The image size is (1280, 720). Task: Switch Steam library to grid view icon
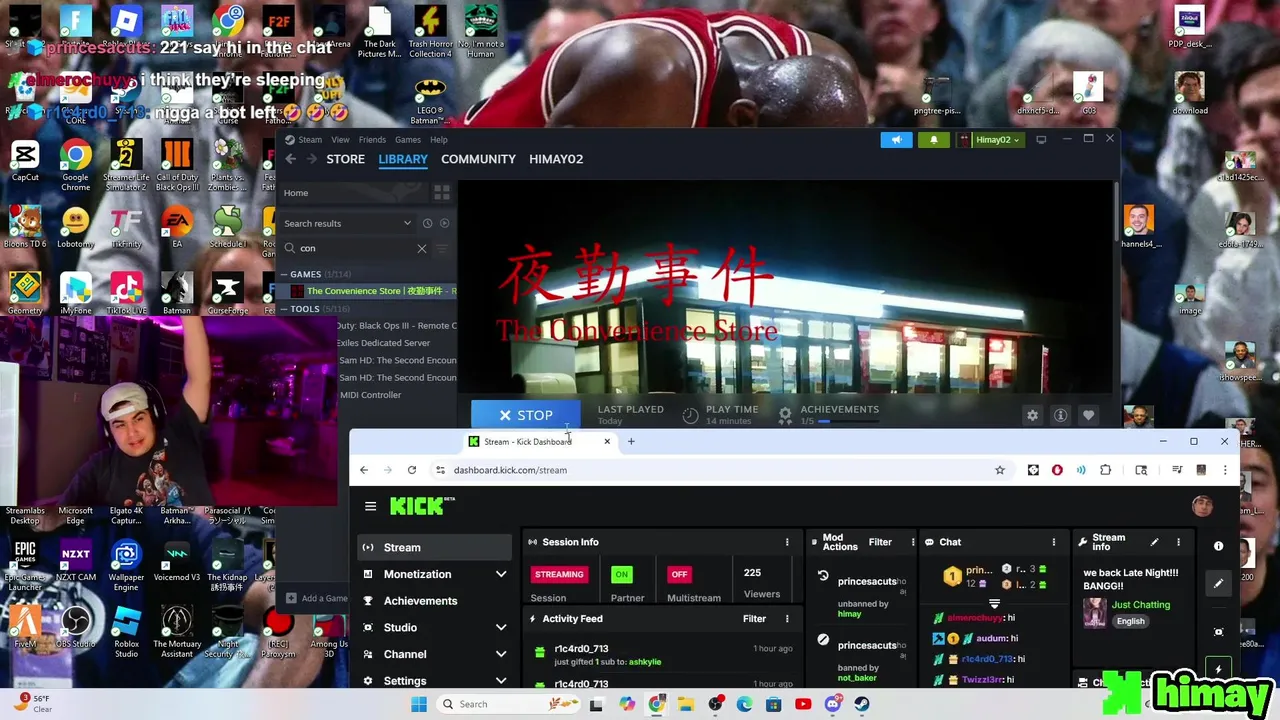click(441, 193)
